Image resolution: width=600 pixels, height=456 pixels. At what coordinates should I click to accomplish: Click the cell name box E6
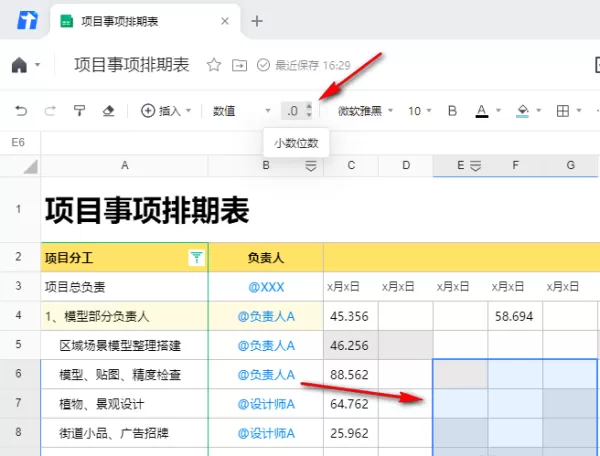tap(18, 143)
